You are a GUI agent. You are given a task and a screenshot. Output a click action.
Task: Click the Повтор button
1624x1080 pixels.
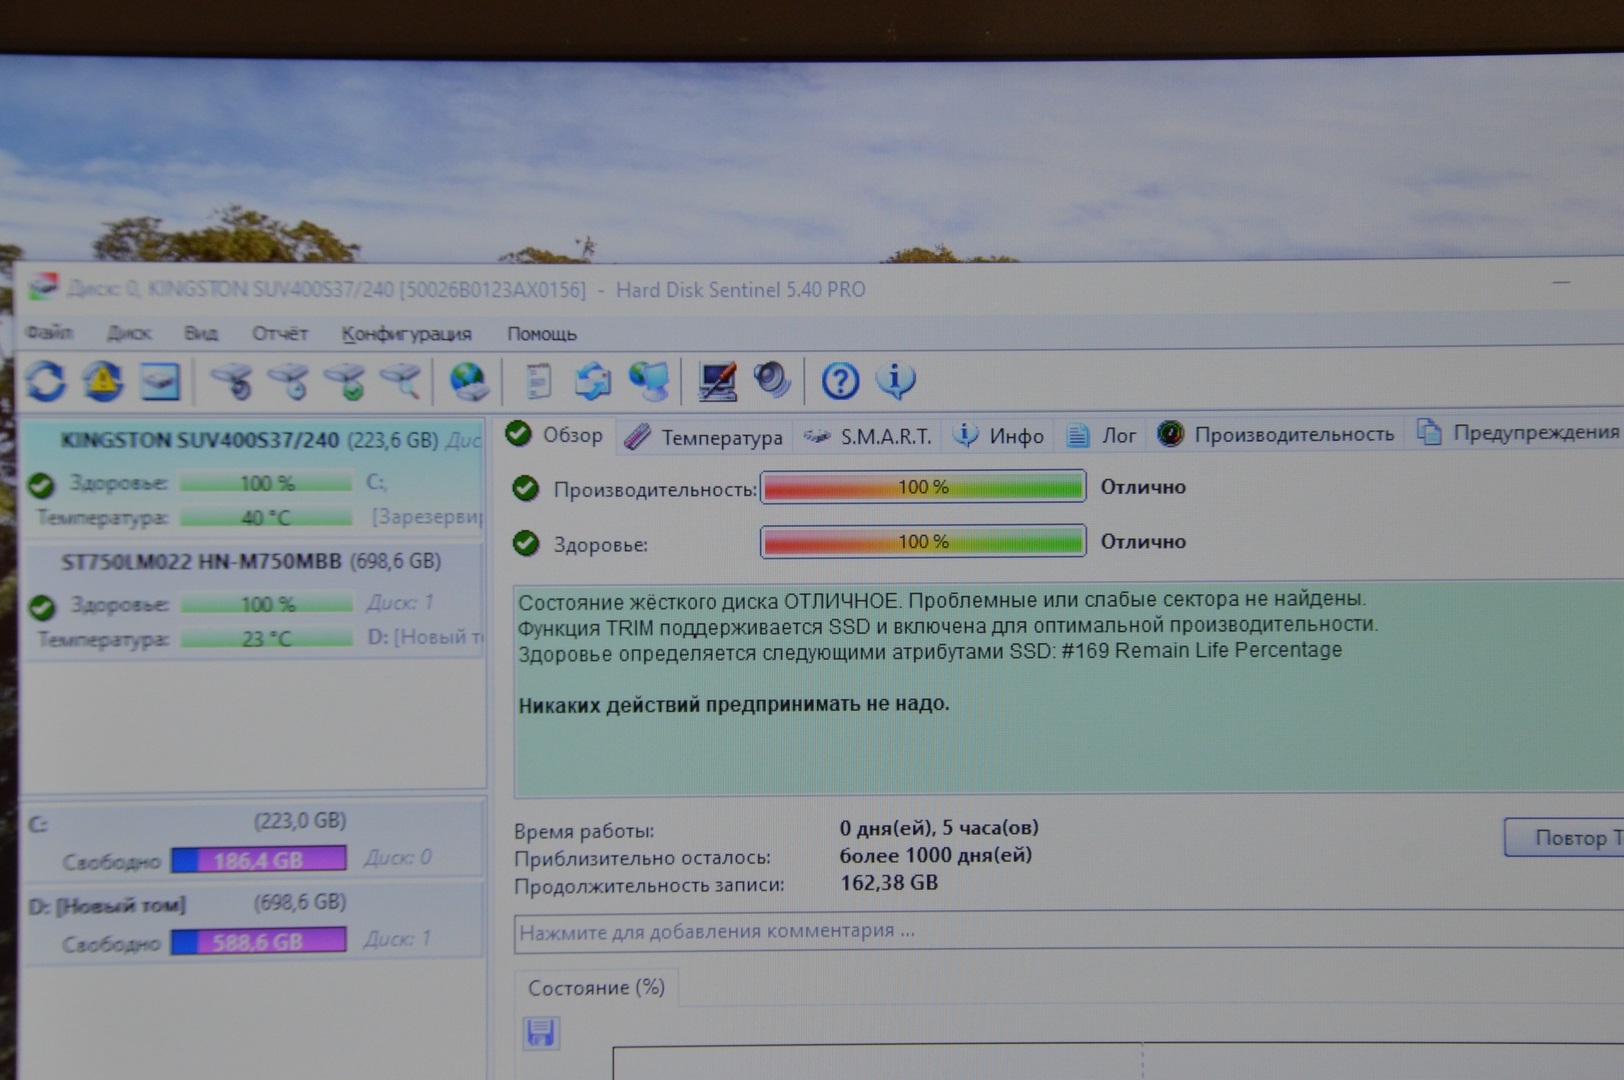(x=1565, y=838)
